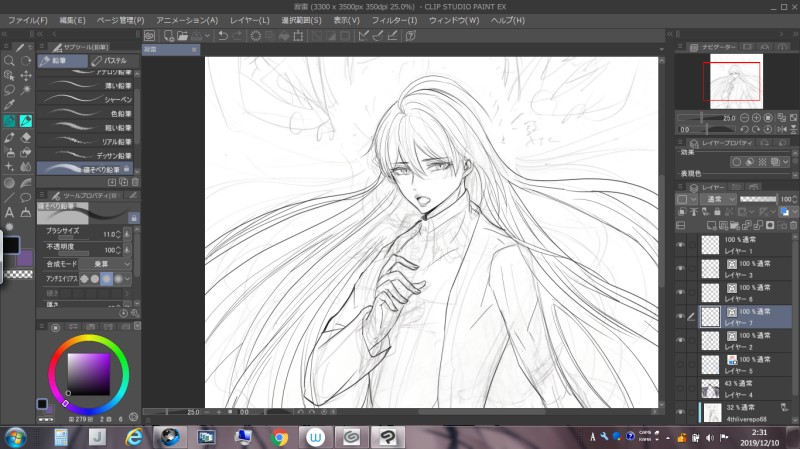Open フィルター(I) menu

394,20
